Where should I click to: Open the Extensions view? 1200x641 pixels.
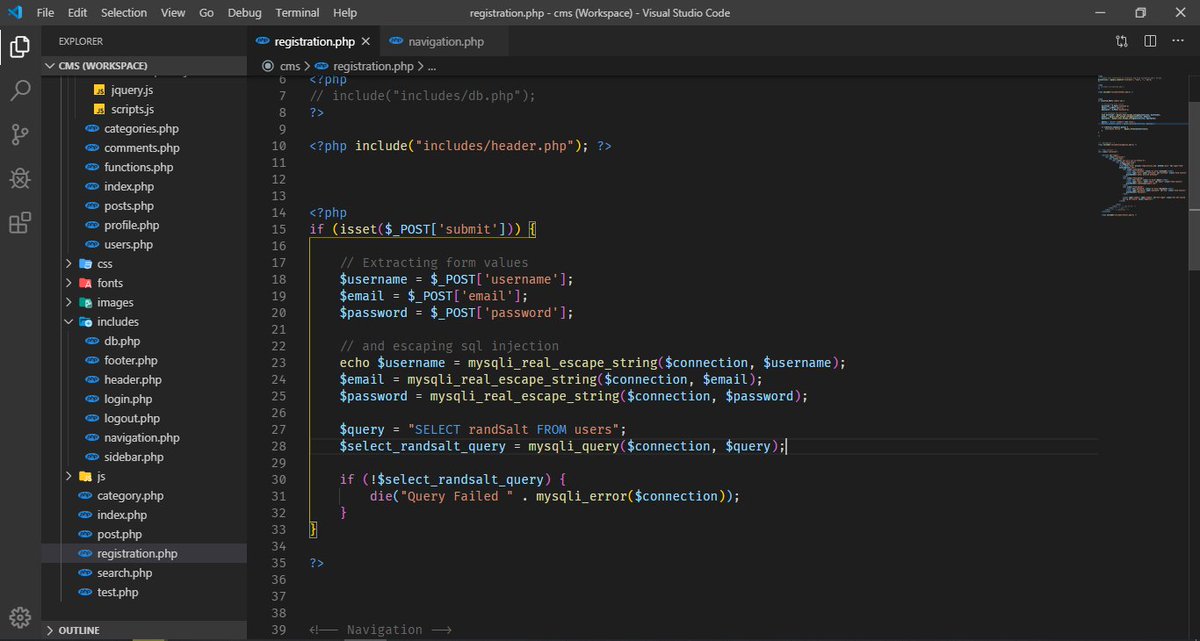pyautogui.click(x=20, y=222)
